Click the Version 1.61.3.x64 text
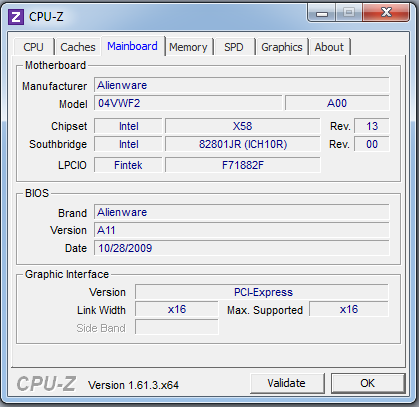Image resolution: width=419 pixels, height=407 pixels. [x=133, y=385]
